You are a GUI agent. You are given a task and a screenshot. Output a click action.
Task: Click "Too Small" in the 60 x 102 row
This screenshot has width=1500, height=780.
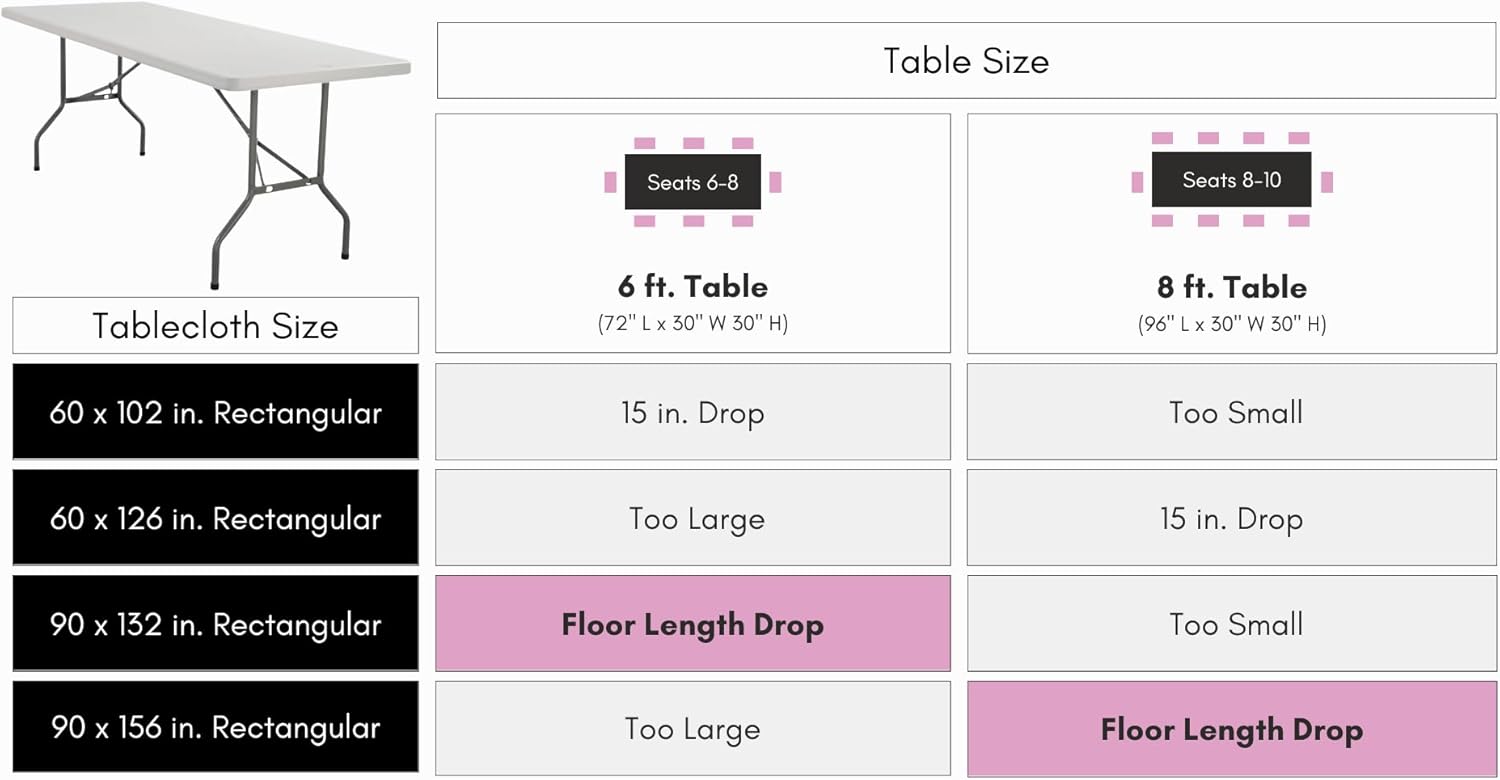pyautogui.click(x=1236, y=412)
